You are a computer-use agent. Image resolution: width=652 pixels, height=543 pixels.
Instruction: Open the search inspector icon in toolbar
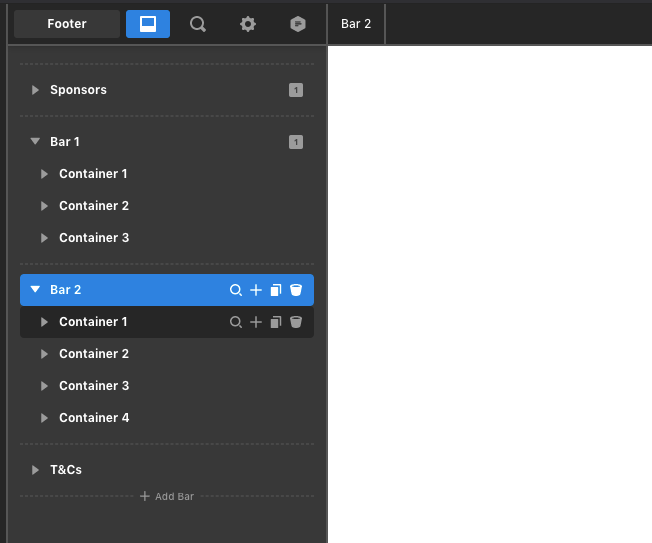(198, 24)
